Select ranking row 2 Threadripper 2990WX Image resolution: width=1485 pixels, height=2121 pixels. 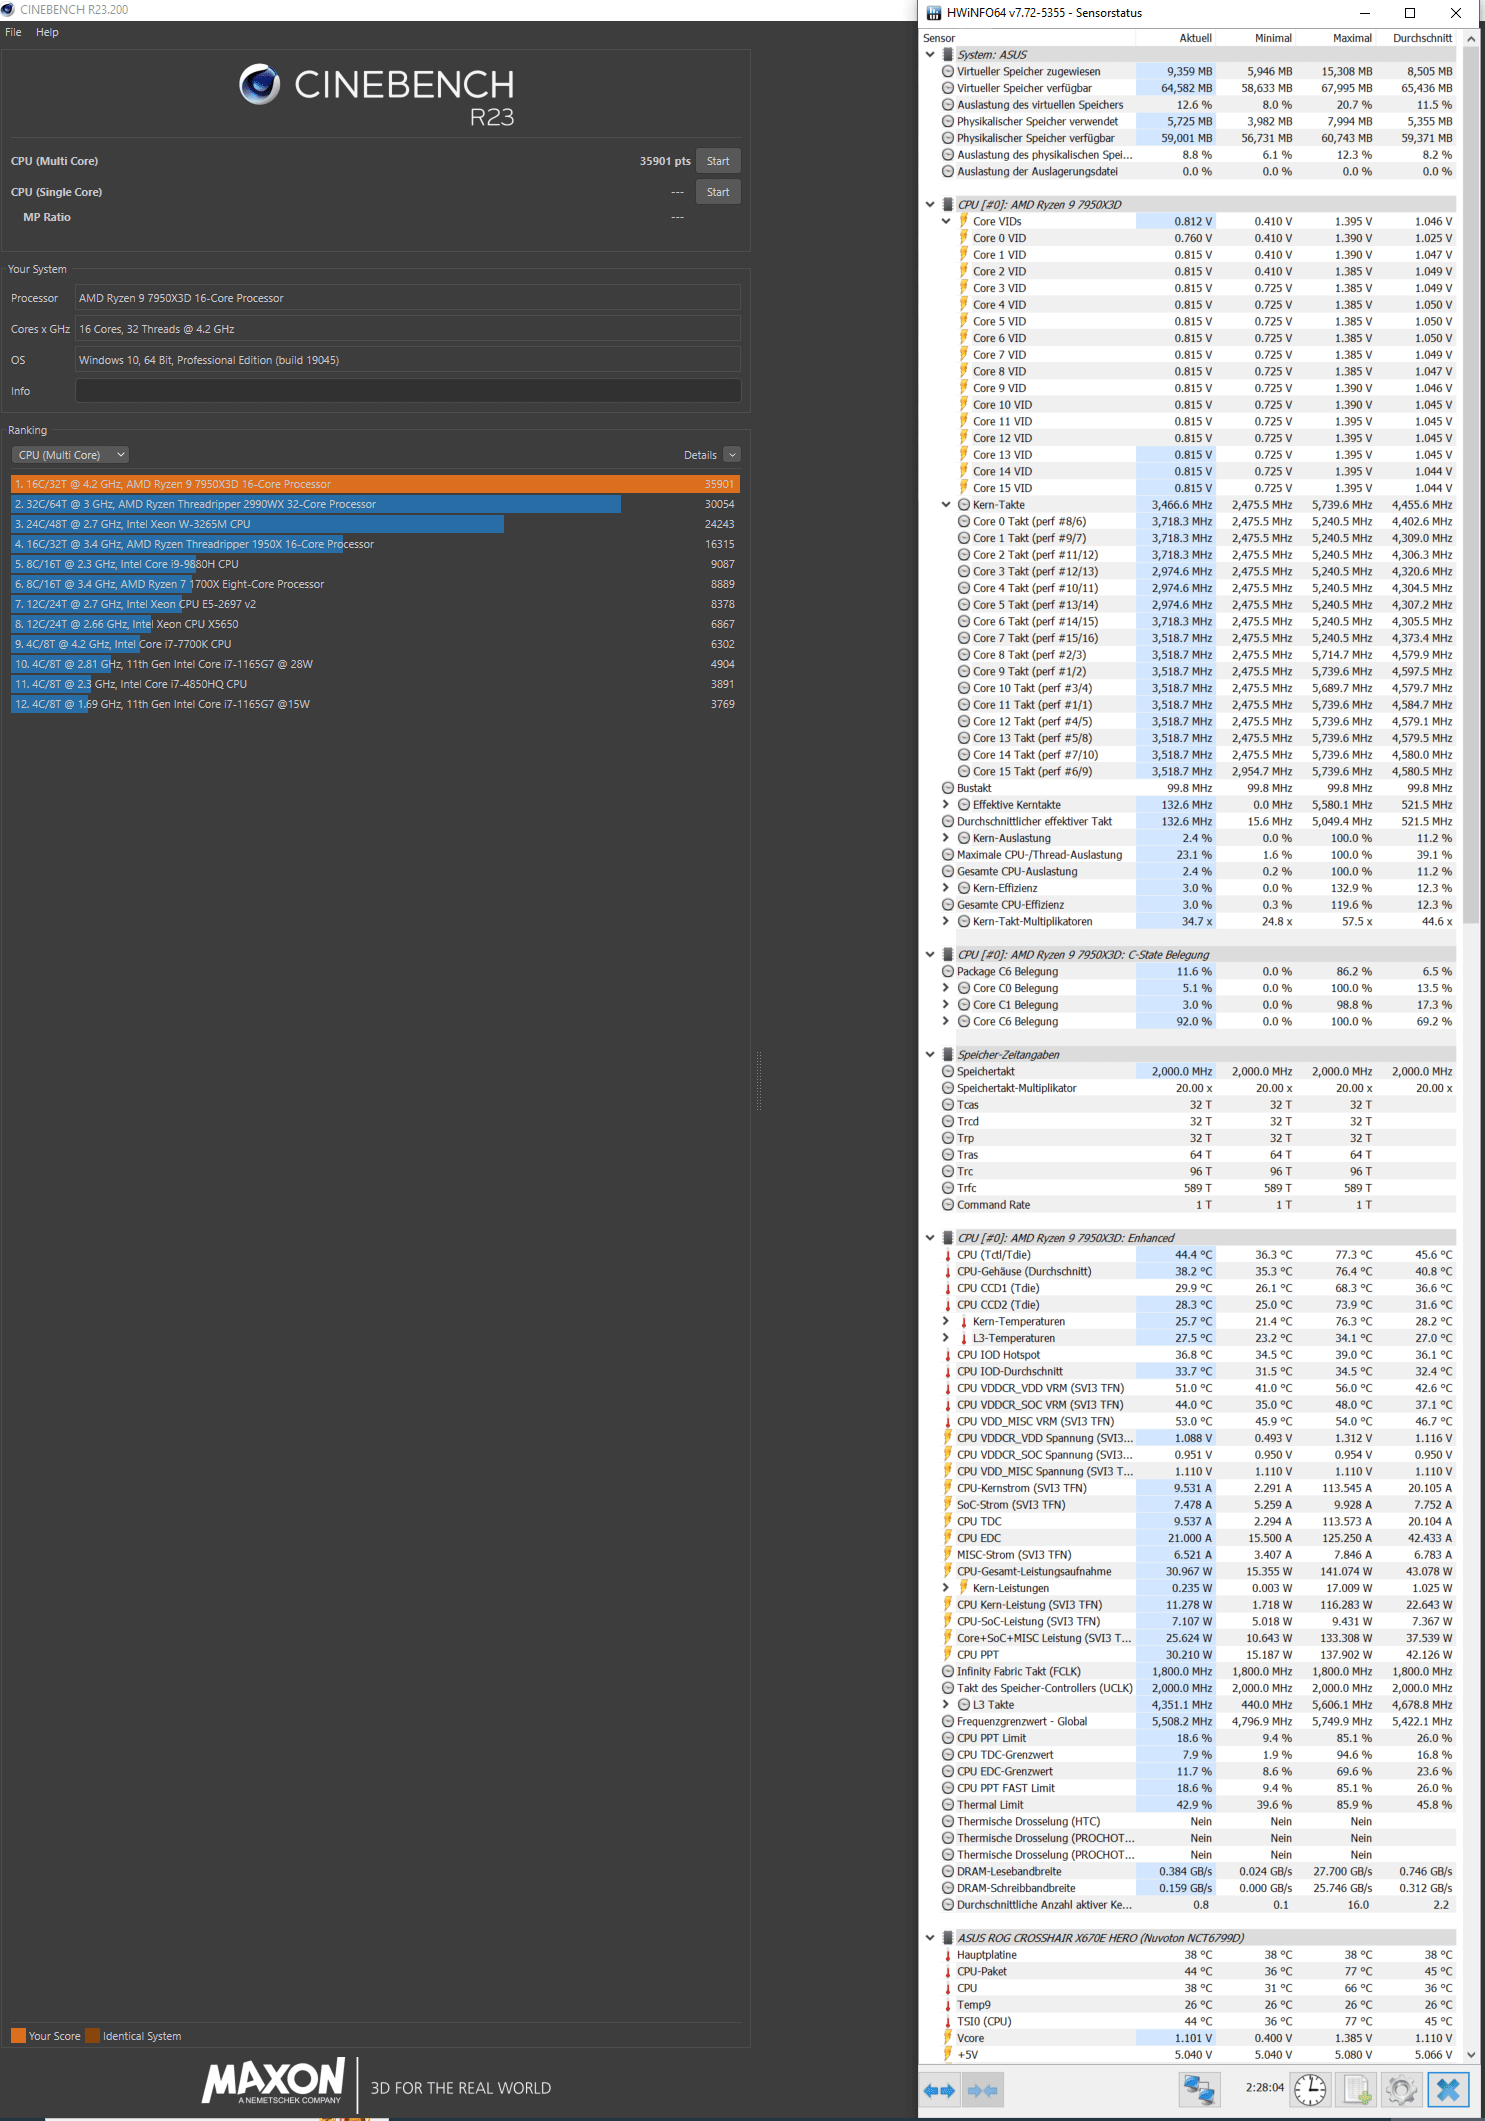375,504
